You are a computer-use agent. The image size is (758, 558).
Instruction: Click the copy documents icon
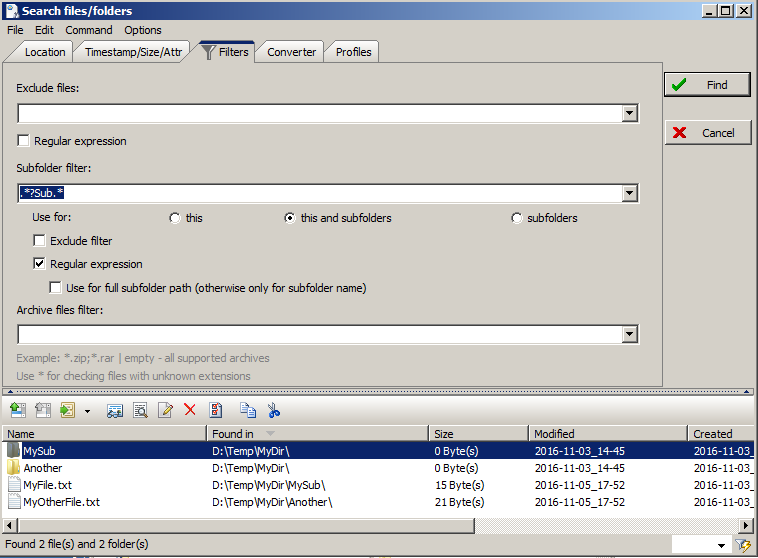pos(247,410)
